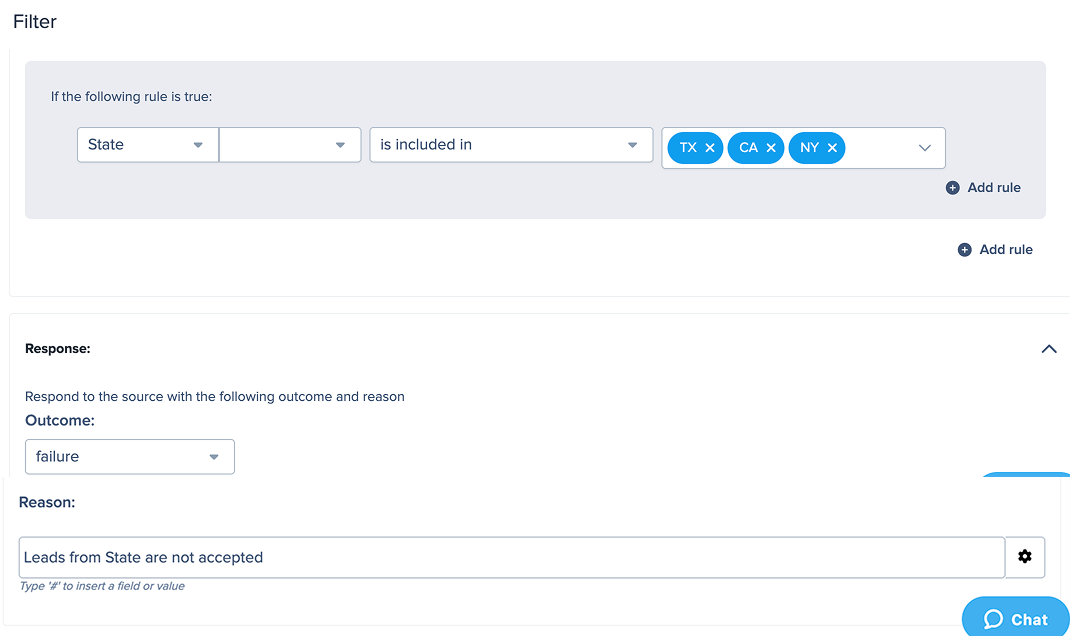Select the CA tag label

748,148
